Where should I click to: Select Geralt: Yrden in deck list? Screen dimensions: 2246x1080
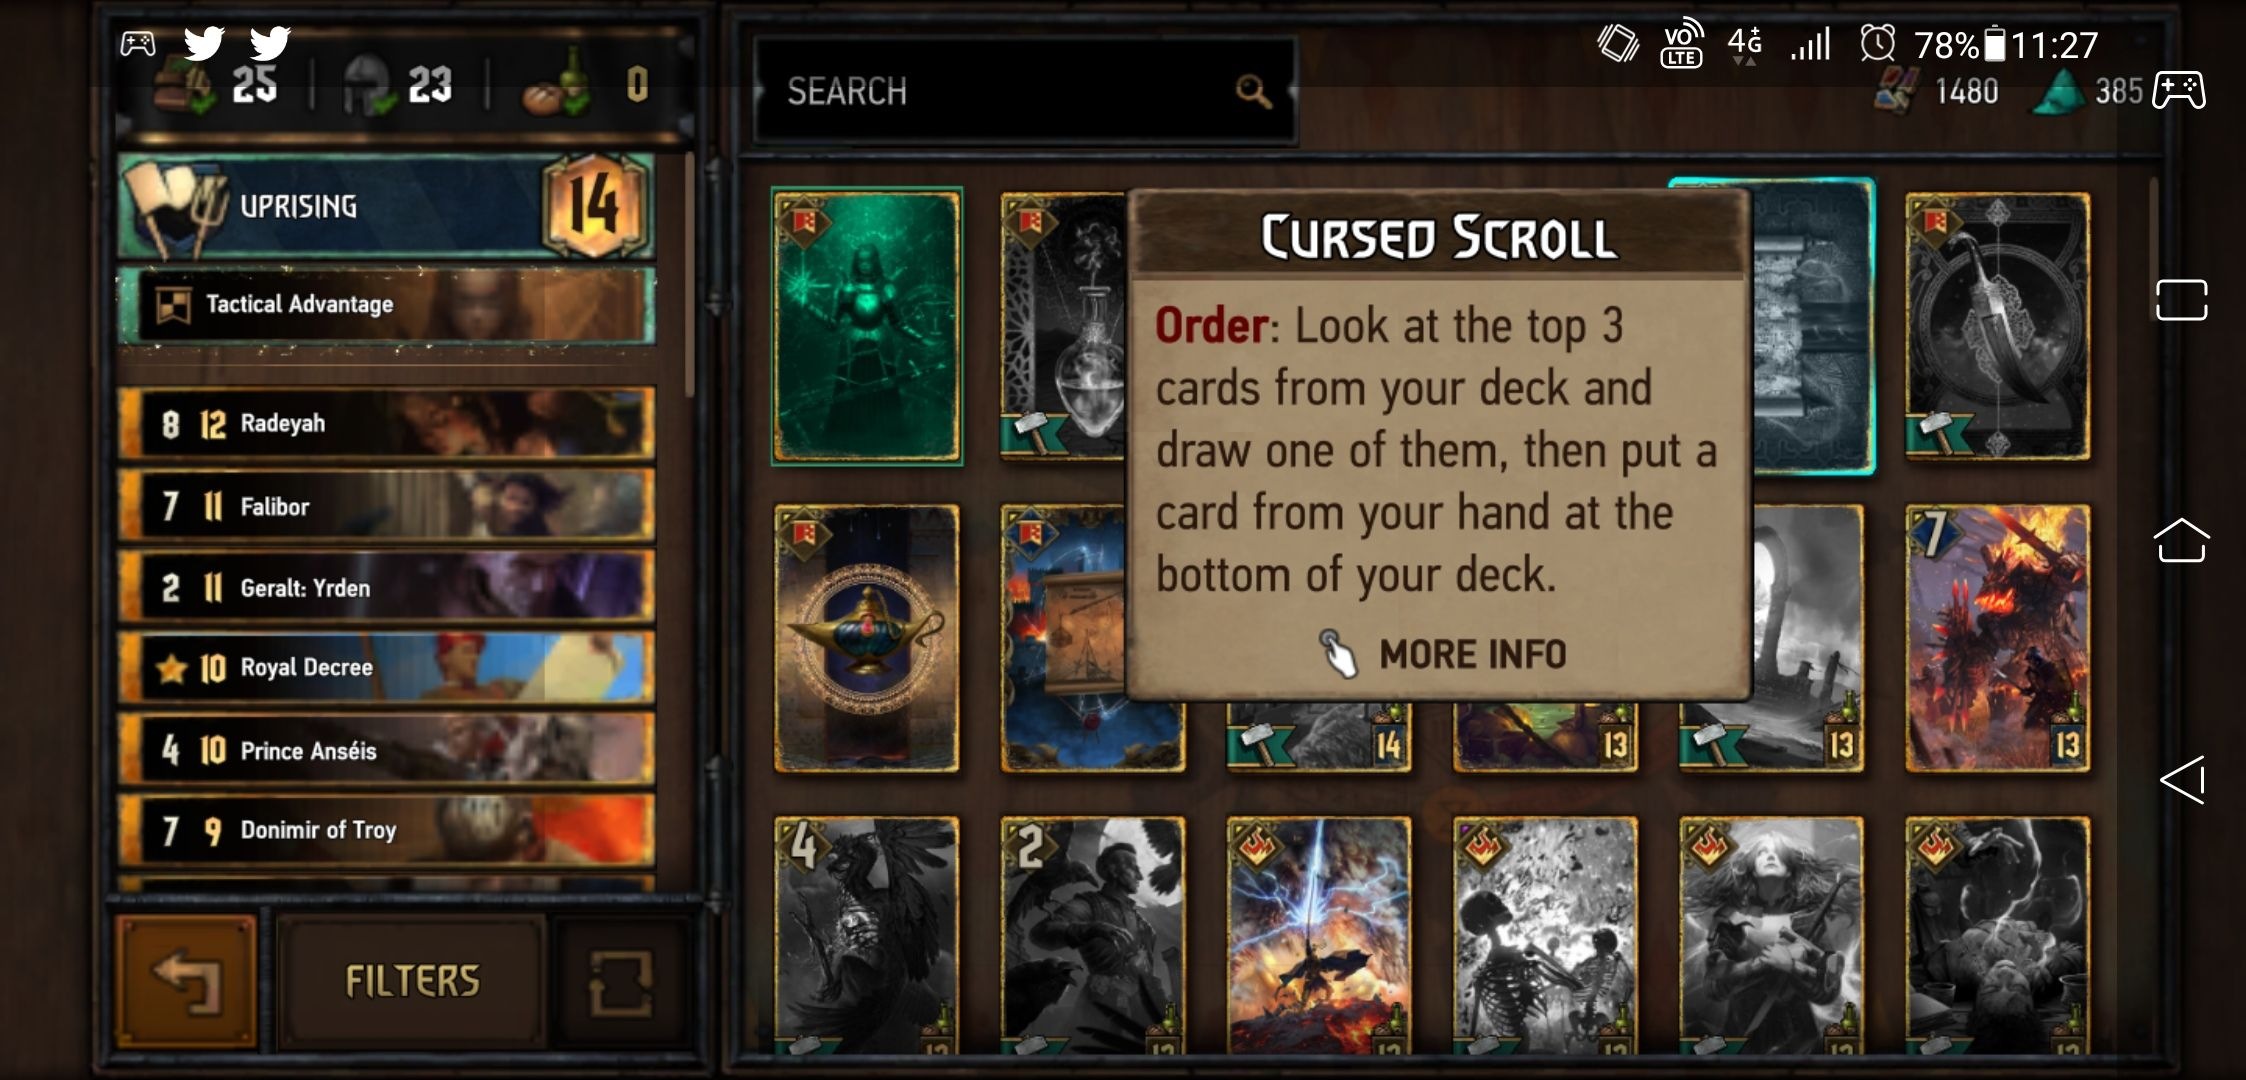pos(387,588)
